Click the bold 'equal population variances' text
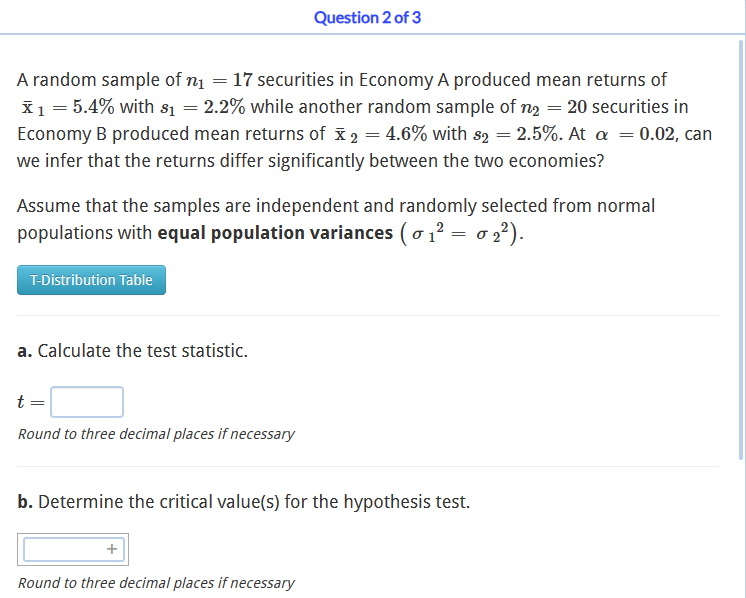Image resolution: width=746 pixels, height=598 pixels. 275,233
